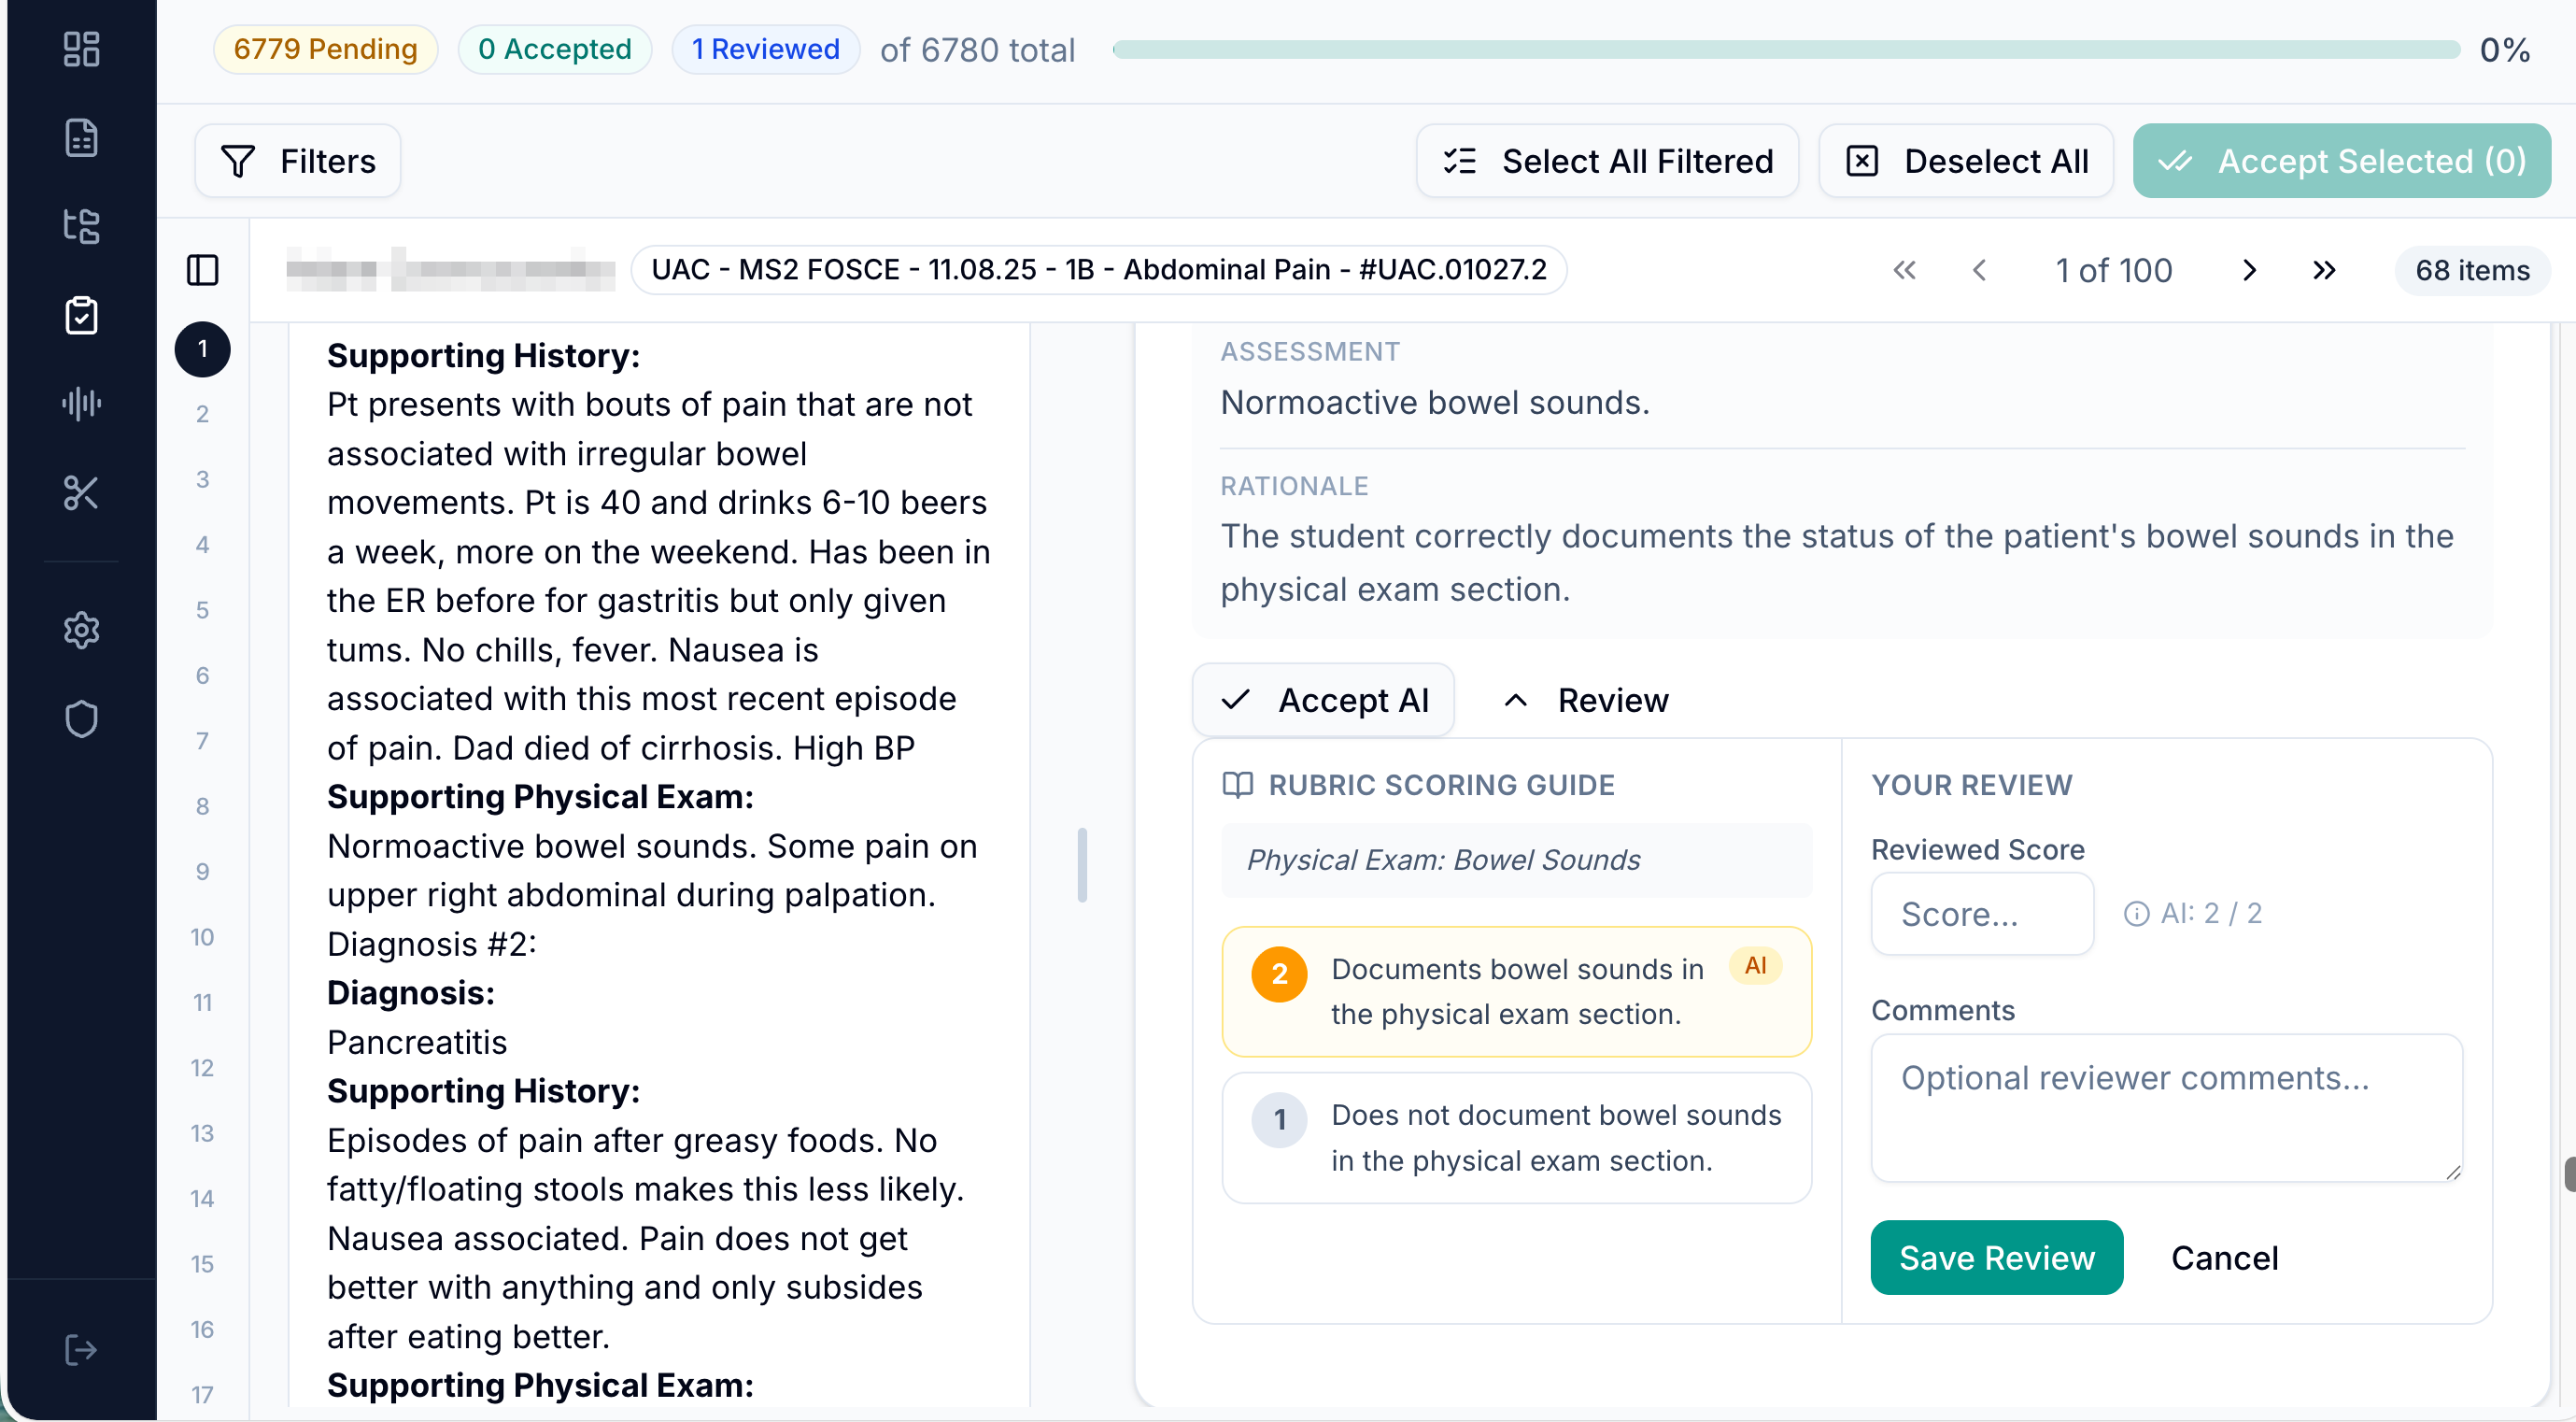Jump to item number 12 in list
The height and width of the screenshot is (1422, 2576).
[x=203, y=1068]
